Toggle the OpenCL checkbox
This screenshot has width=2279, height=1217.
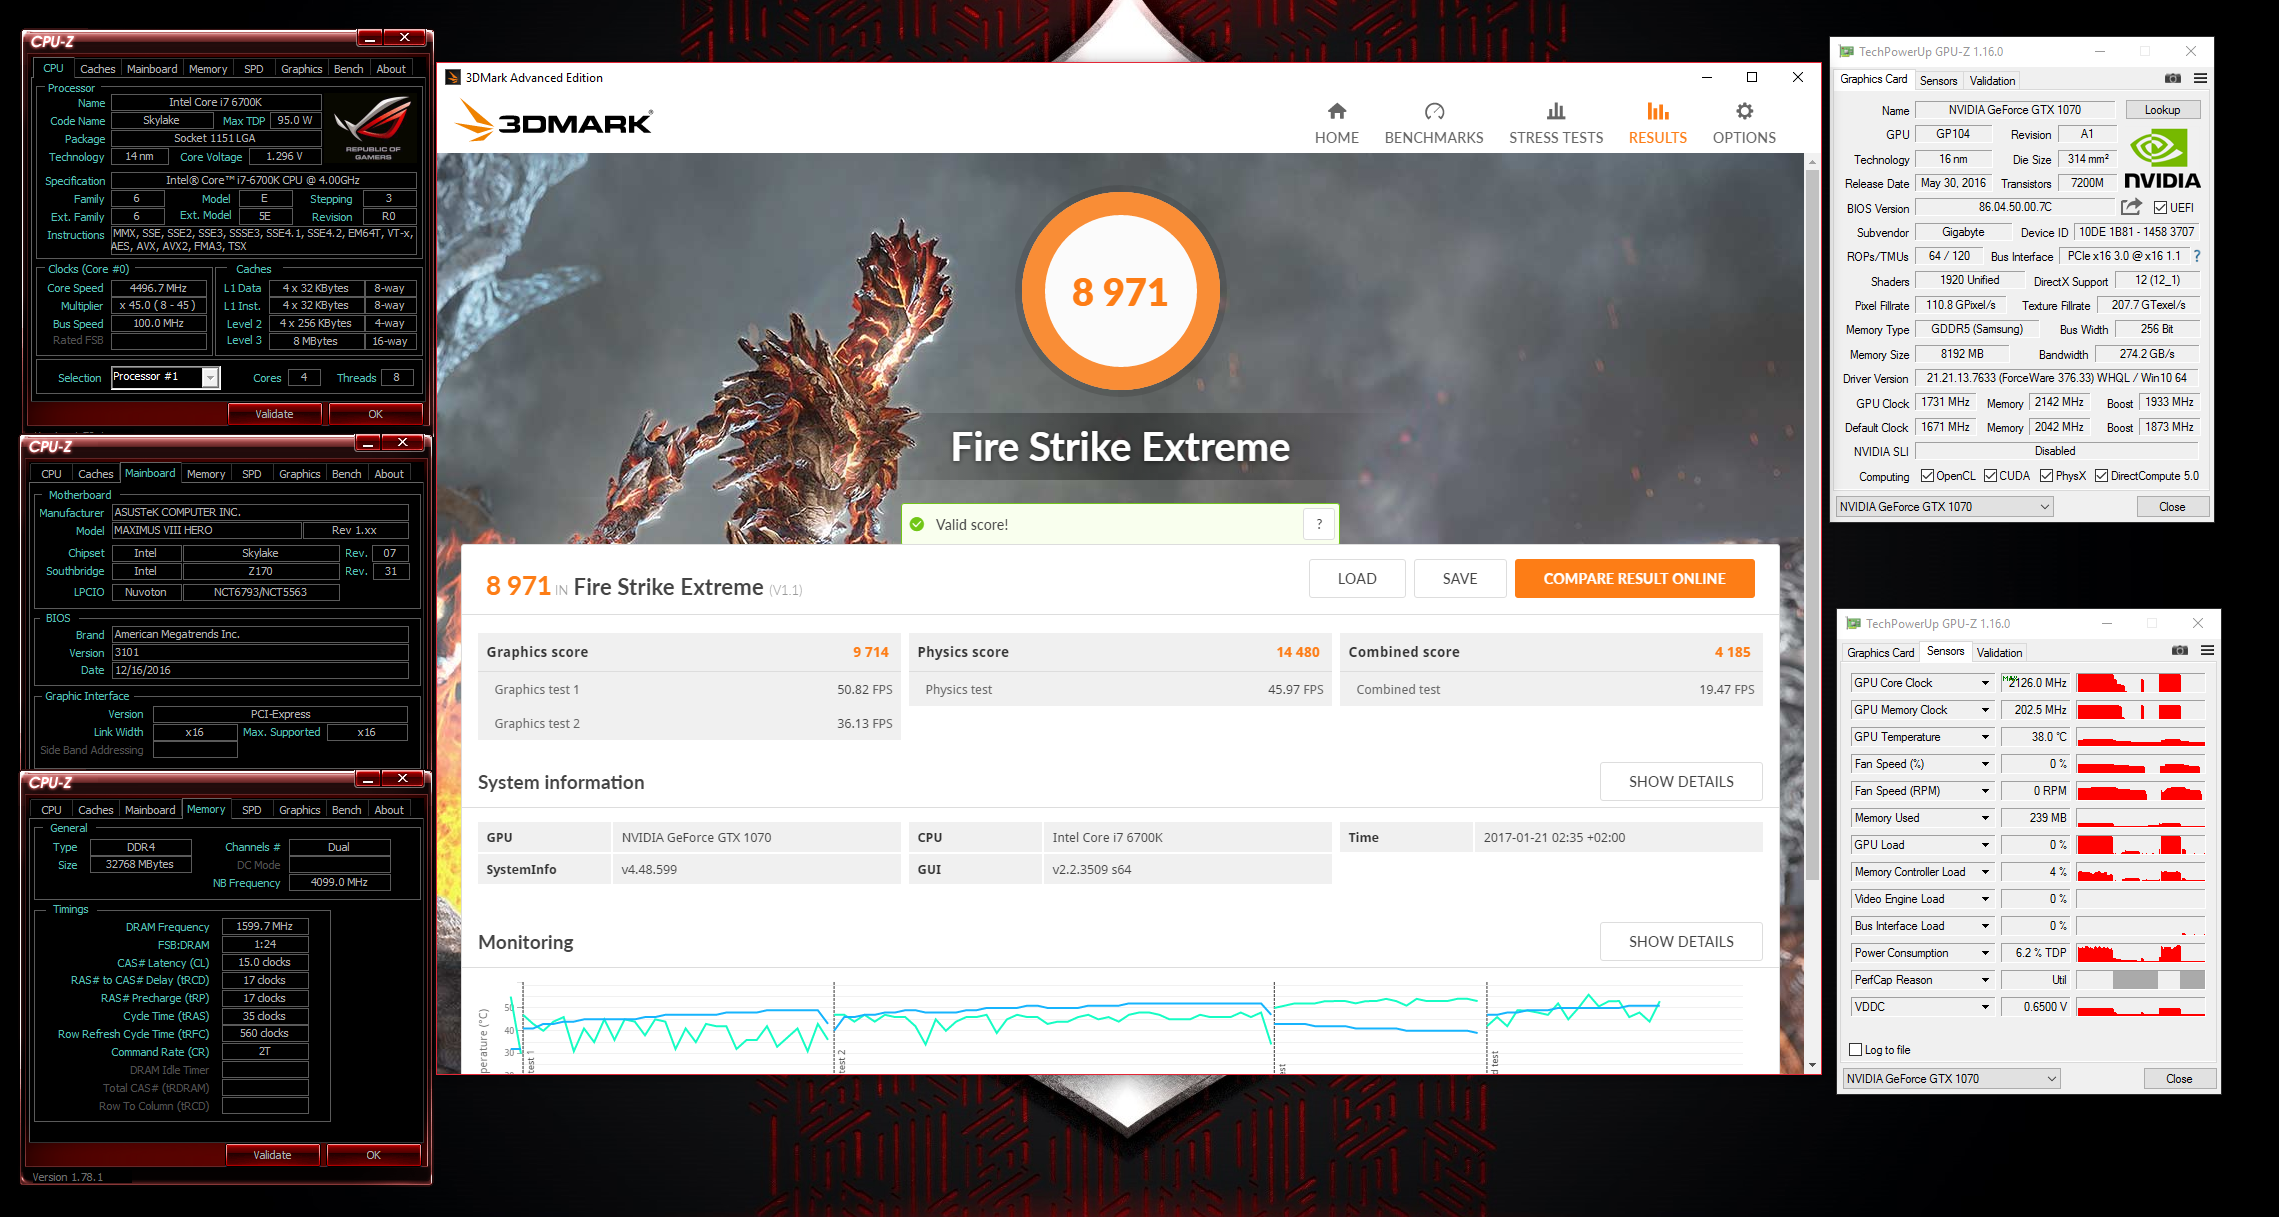1927,476
